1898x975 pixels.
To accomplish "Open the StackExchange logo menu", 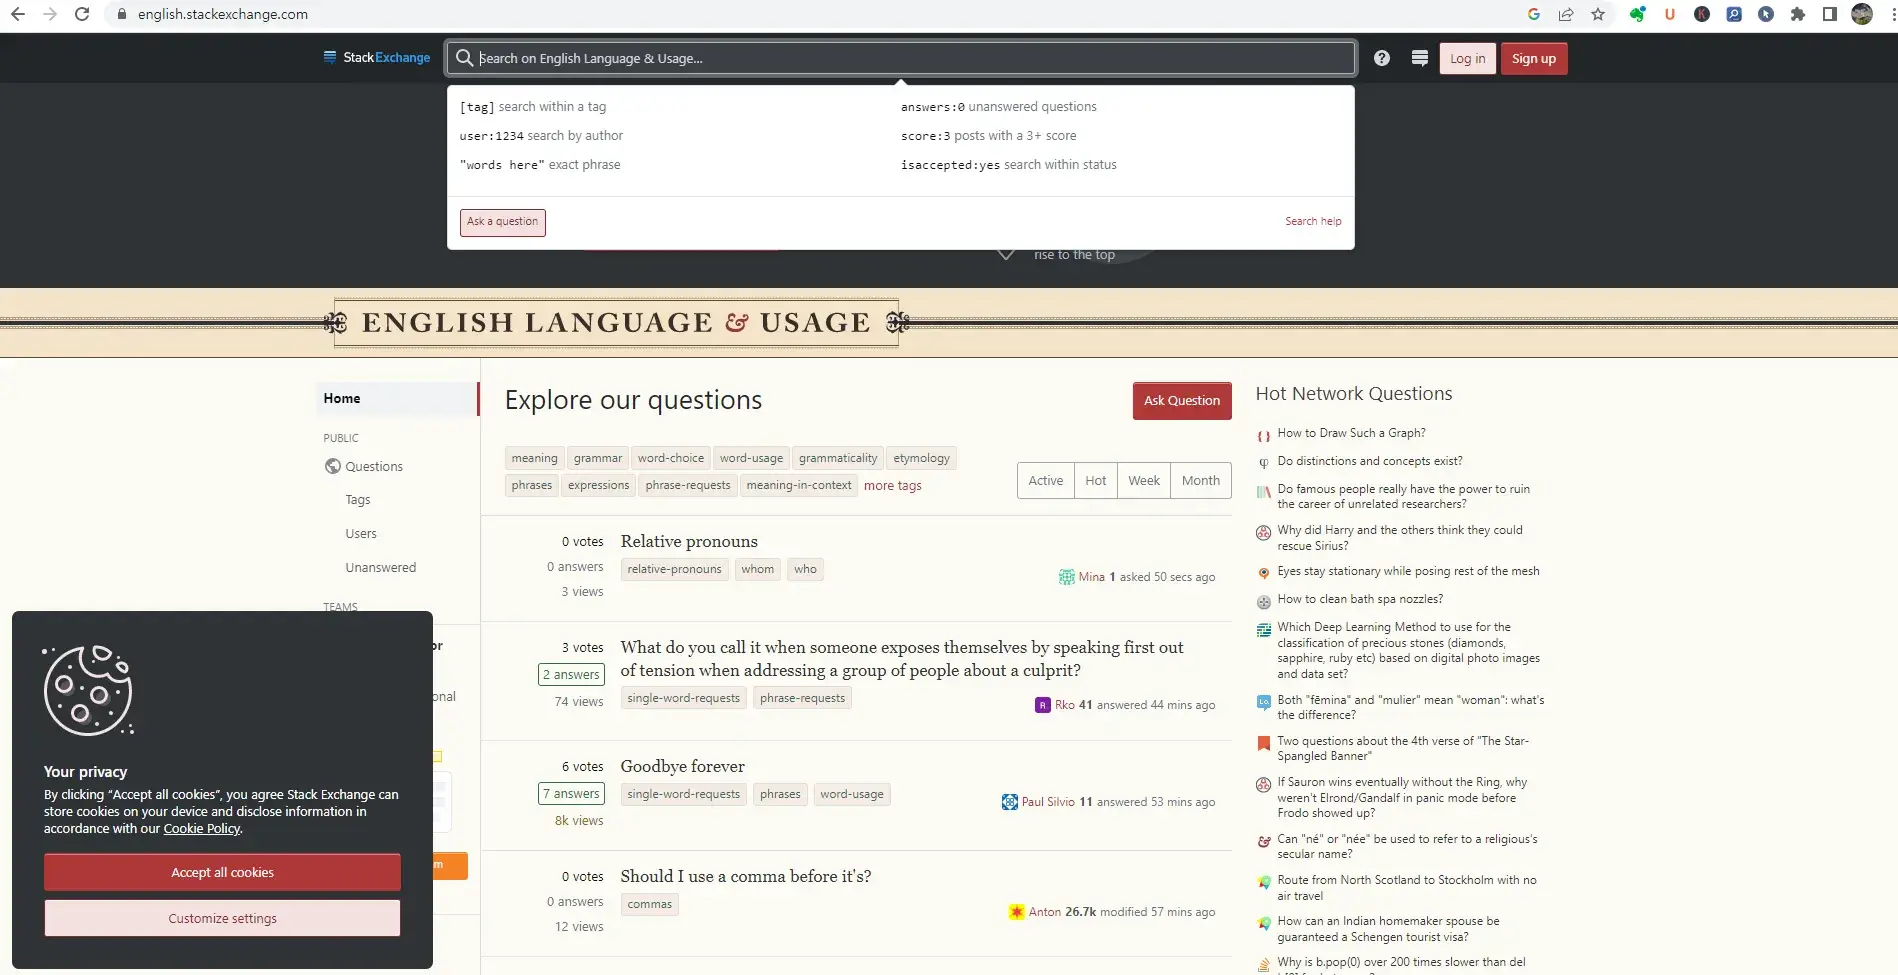I will (376, 58).
